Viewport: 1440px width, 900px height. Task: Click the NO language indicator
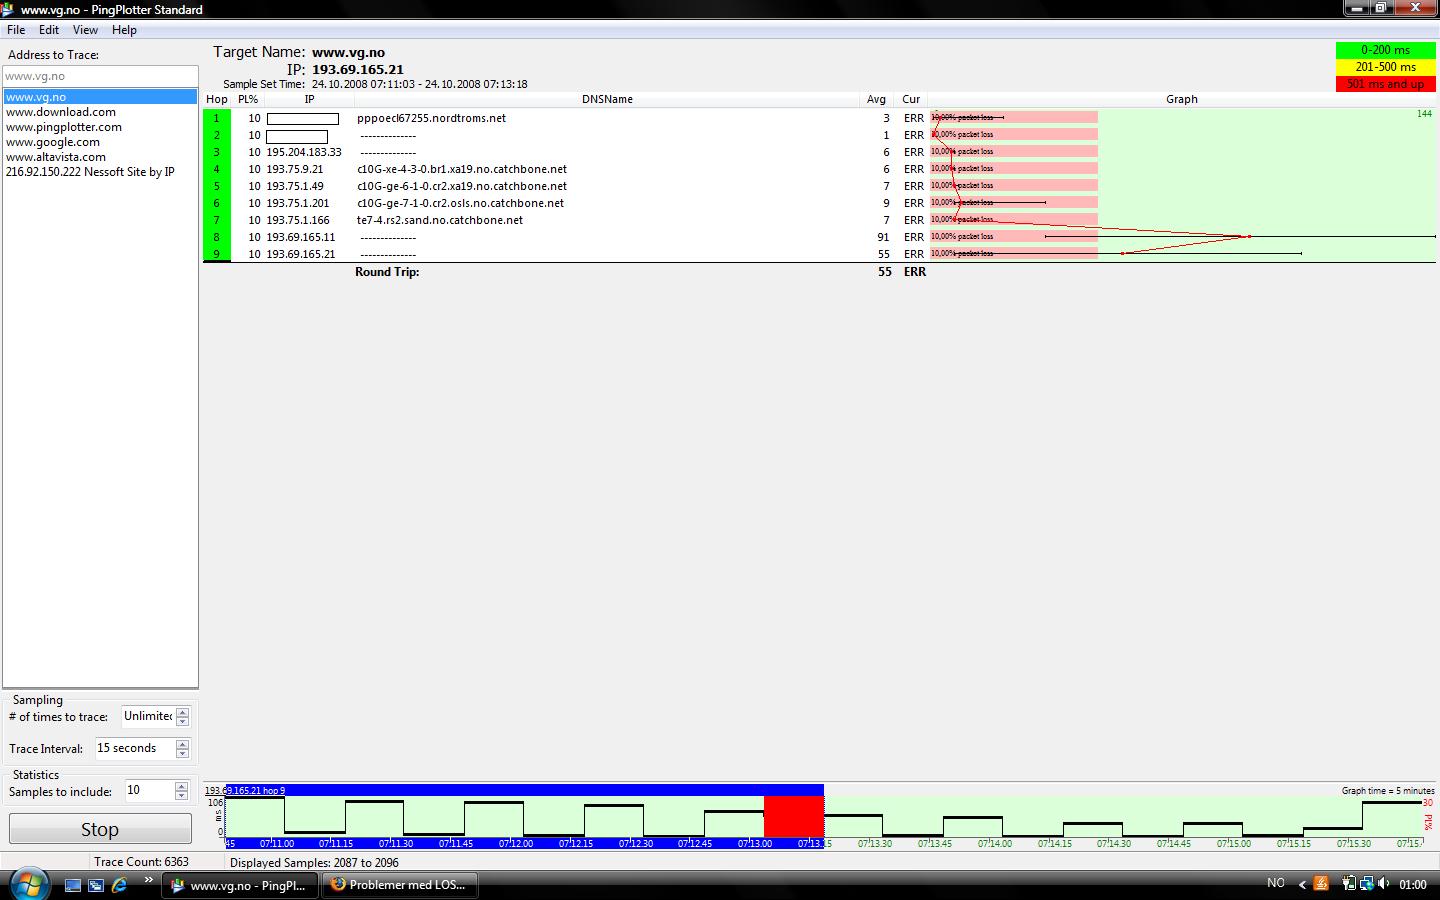tap(1275, 883)
